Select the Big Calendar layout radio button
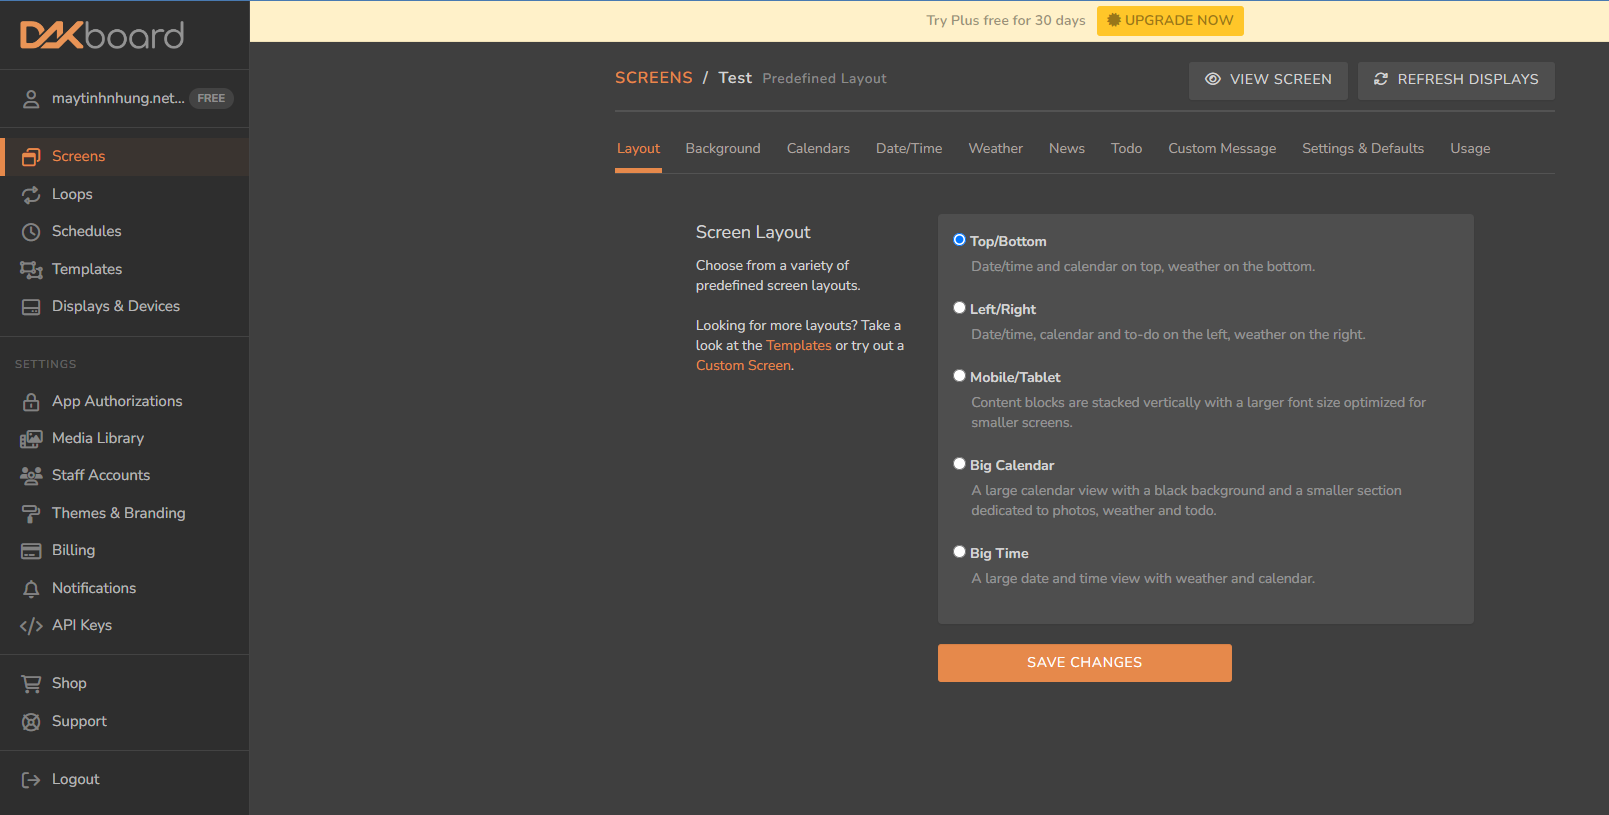This screenshot has width=1609, height=815. click(x=959, y=464)
